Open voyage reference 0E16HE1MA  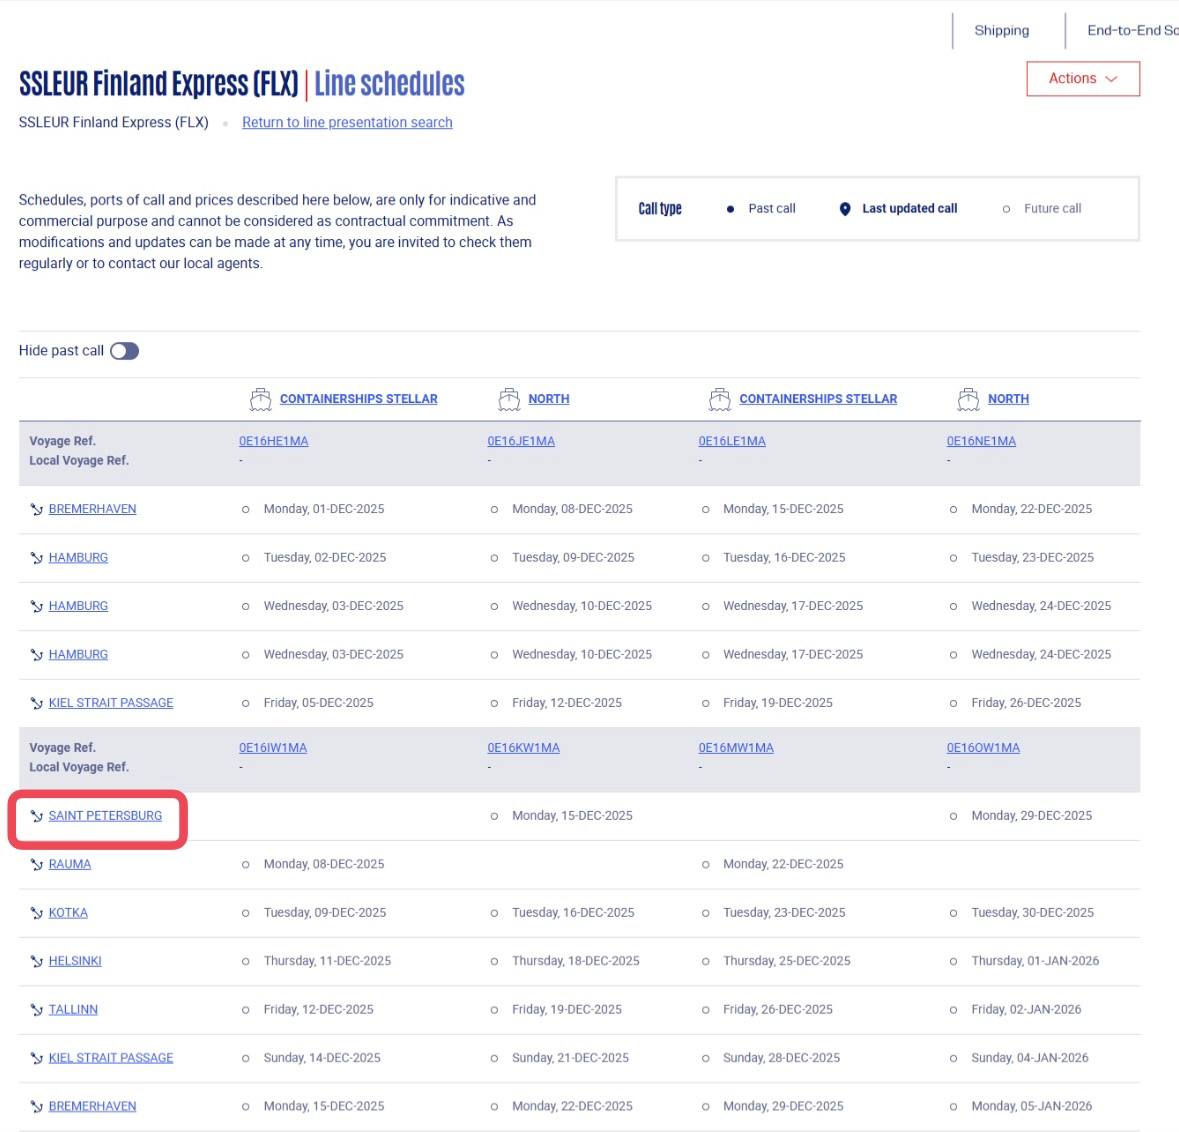coord(273,441)
